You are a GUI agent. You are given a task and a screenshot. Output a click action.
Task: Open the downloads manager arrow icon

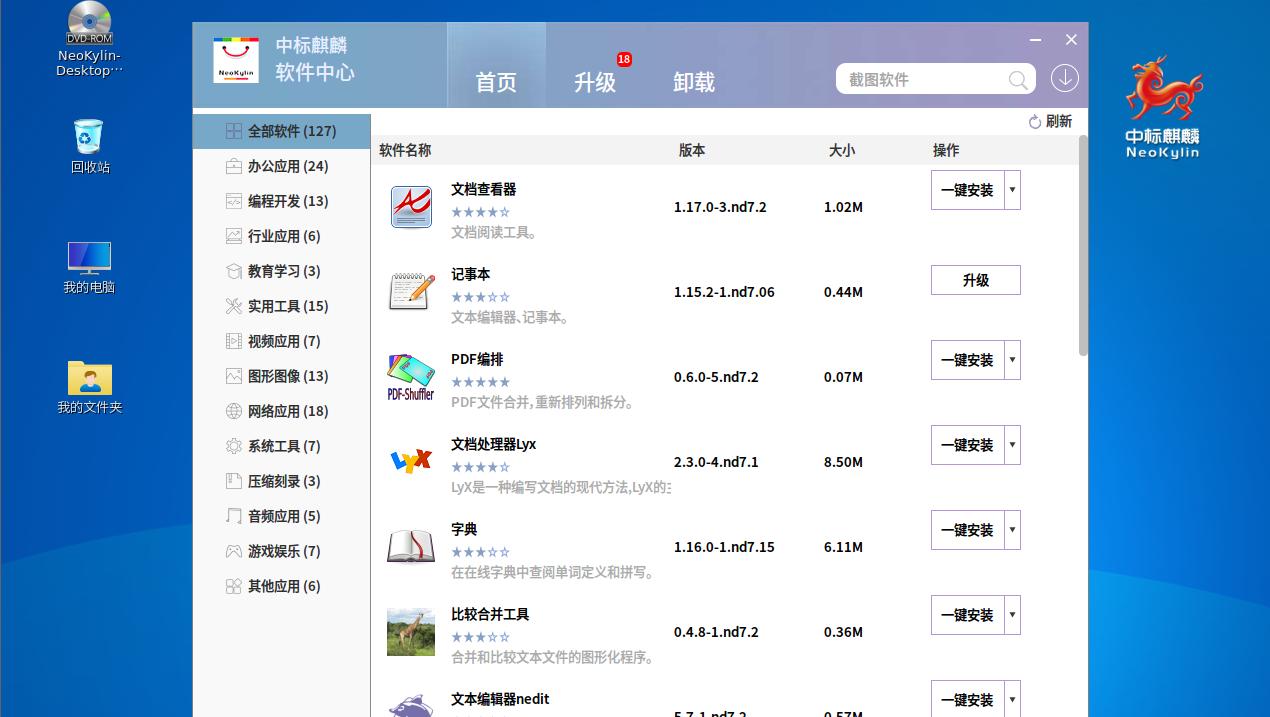(1065, 78)
